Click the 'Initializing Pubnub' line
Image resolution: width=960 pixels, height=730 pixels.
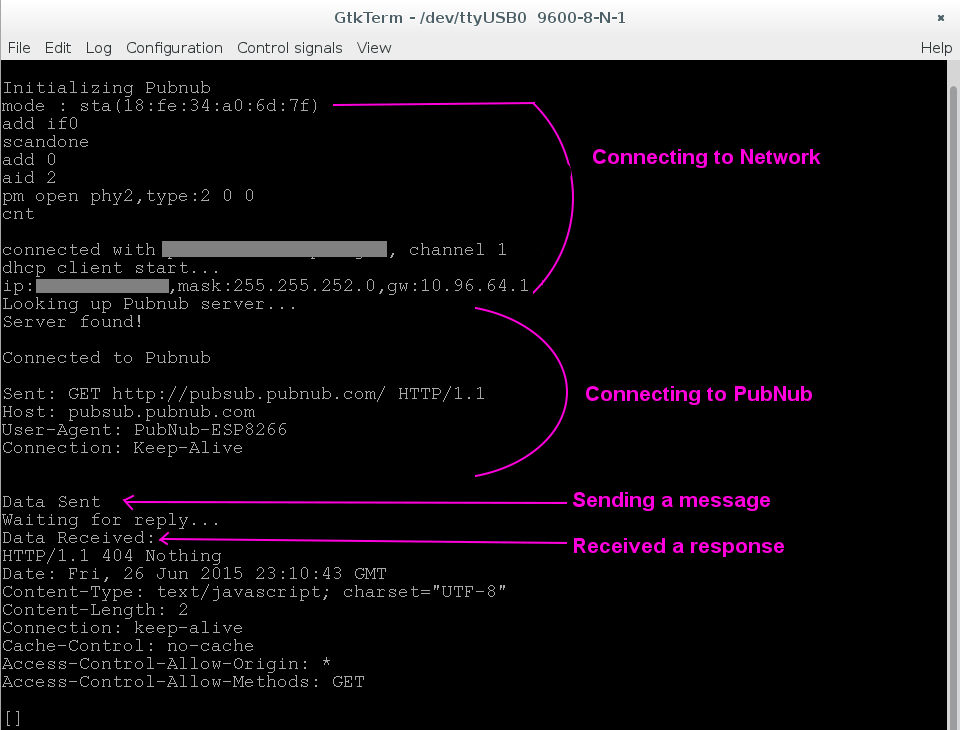107,88
